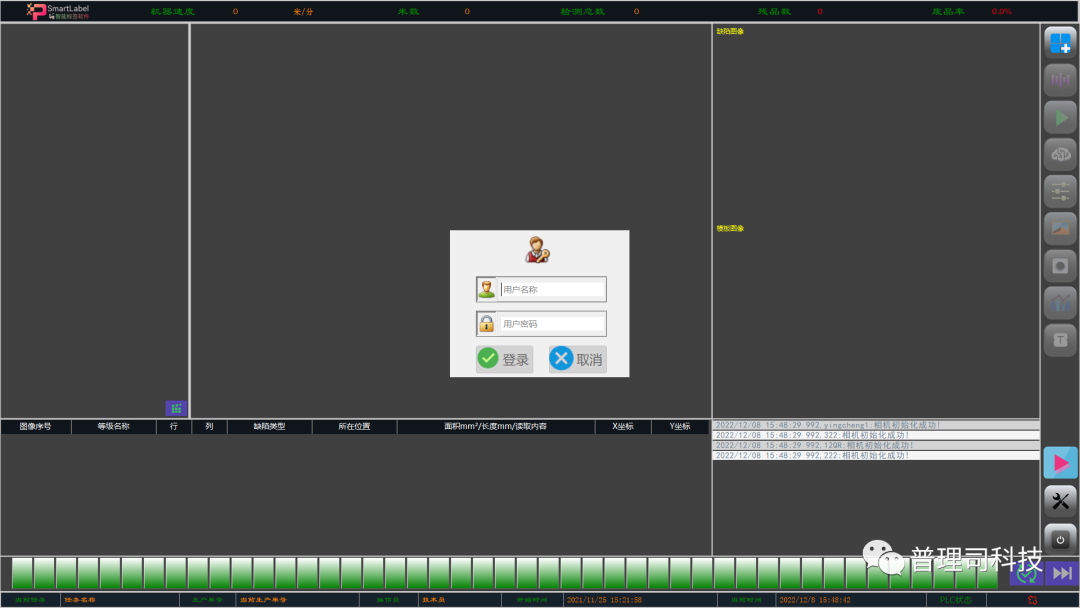This screenshot has width=1080, height=608.
Task: Open the parameter sliders settings icon
Action: [x=1060, y=191]
